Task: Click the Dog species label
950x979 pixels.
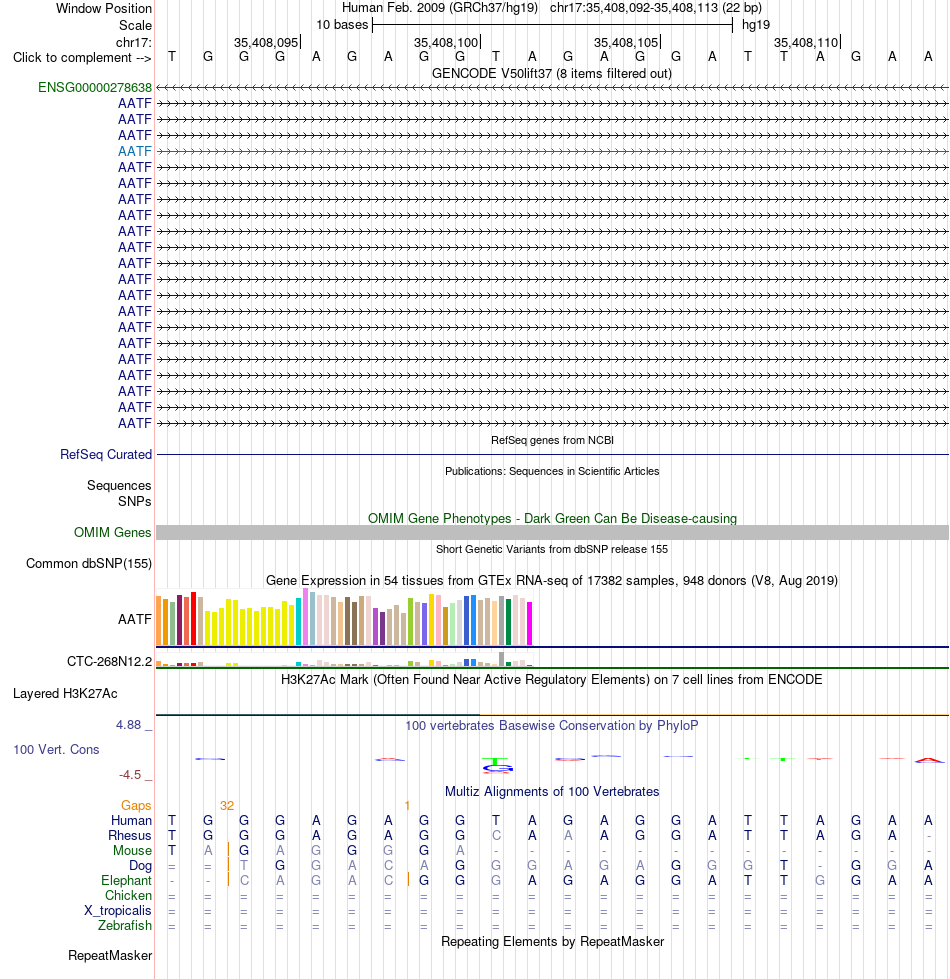Action: [140, 865]
